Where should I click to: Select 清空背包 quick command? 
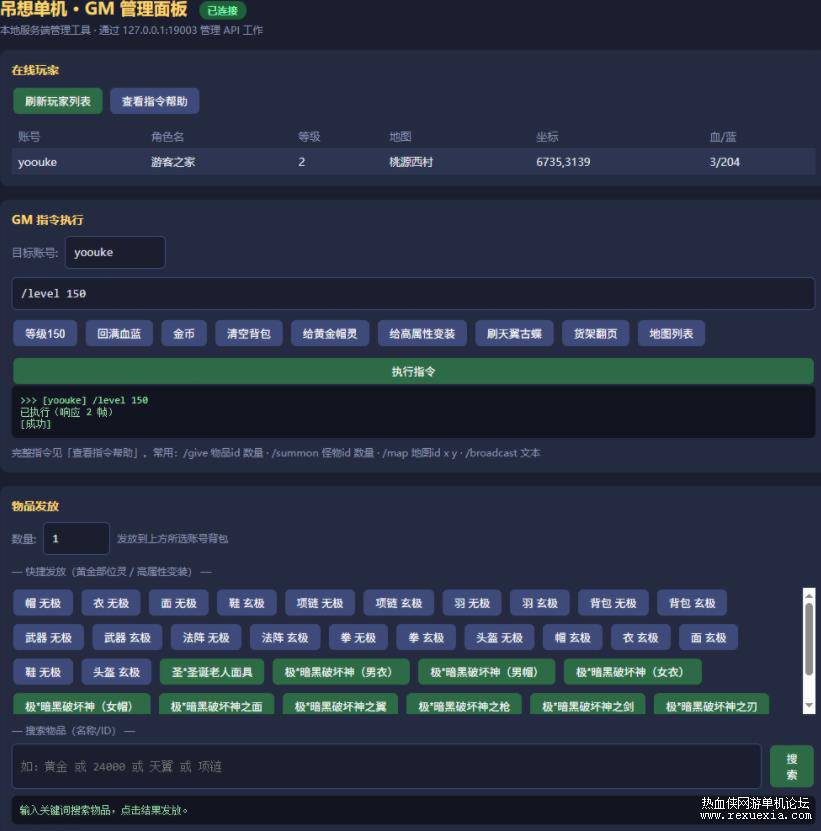pyautogui.click(x=249, y=333)
